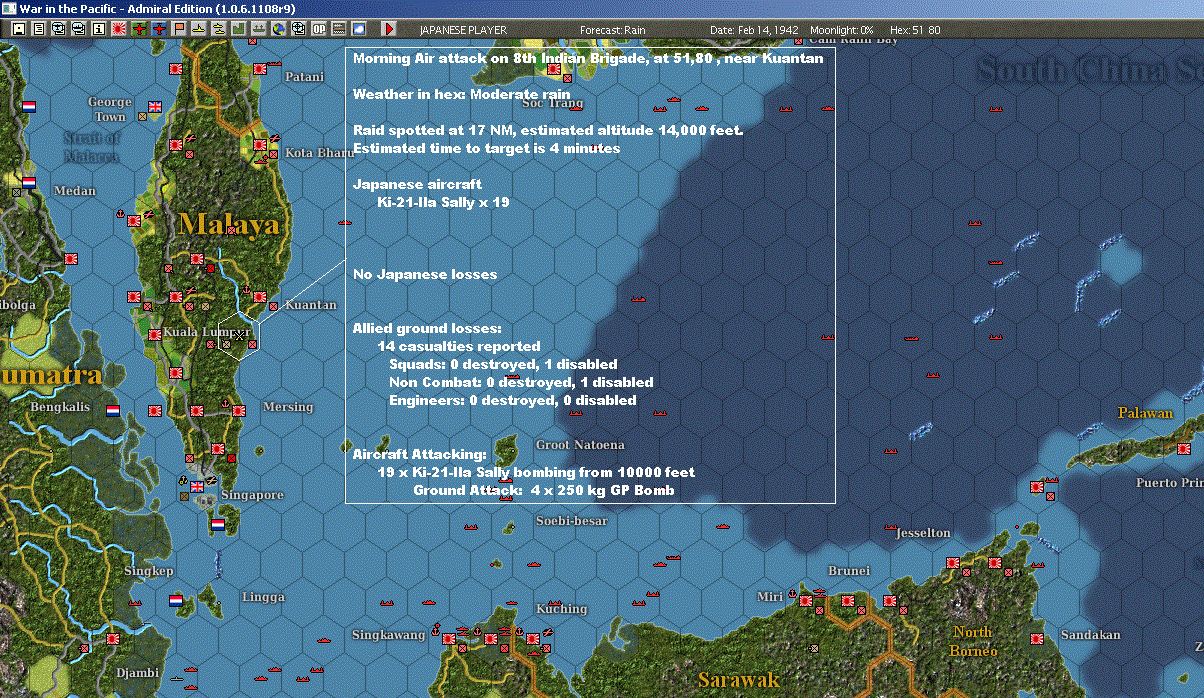Viewport: 1204px width, 698px height.
Task: Click the info 'i' toolbar icon
Action: (x=99, y=29)
